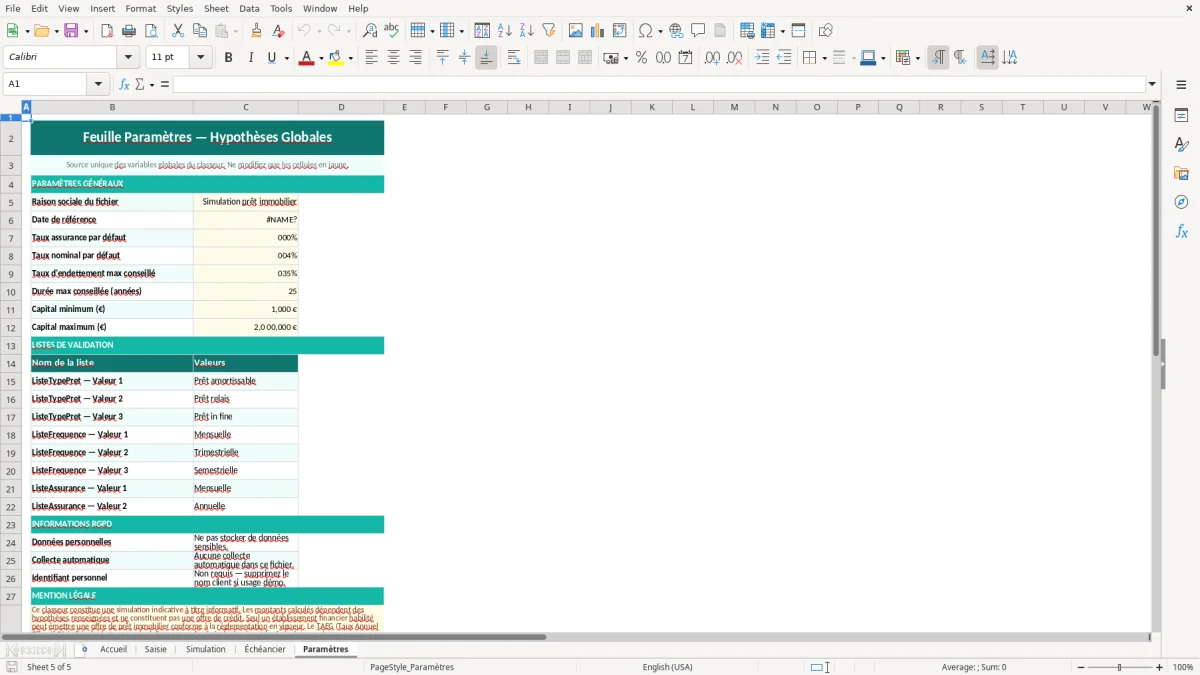Apply font color red swatch
The height and width of the screenshot is (675, 1200).
click(x=306, y=58)
